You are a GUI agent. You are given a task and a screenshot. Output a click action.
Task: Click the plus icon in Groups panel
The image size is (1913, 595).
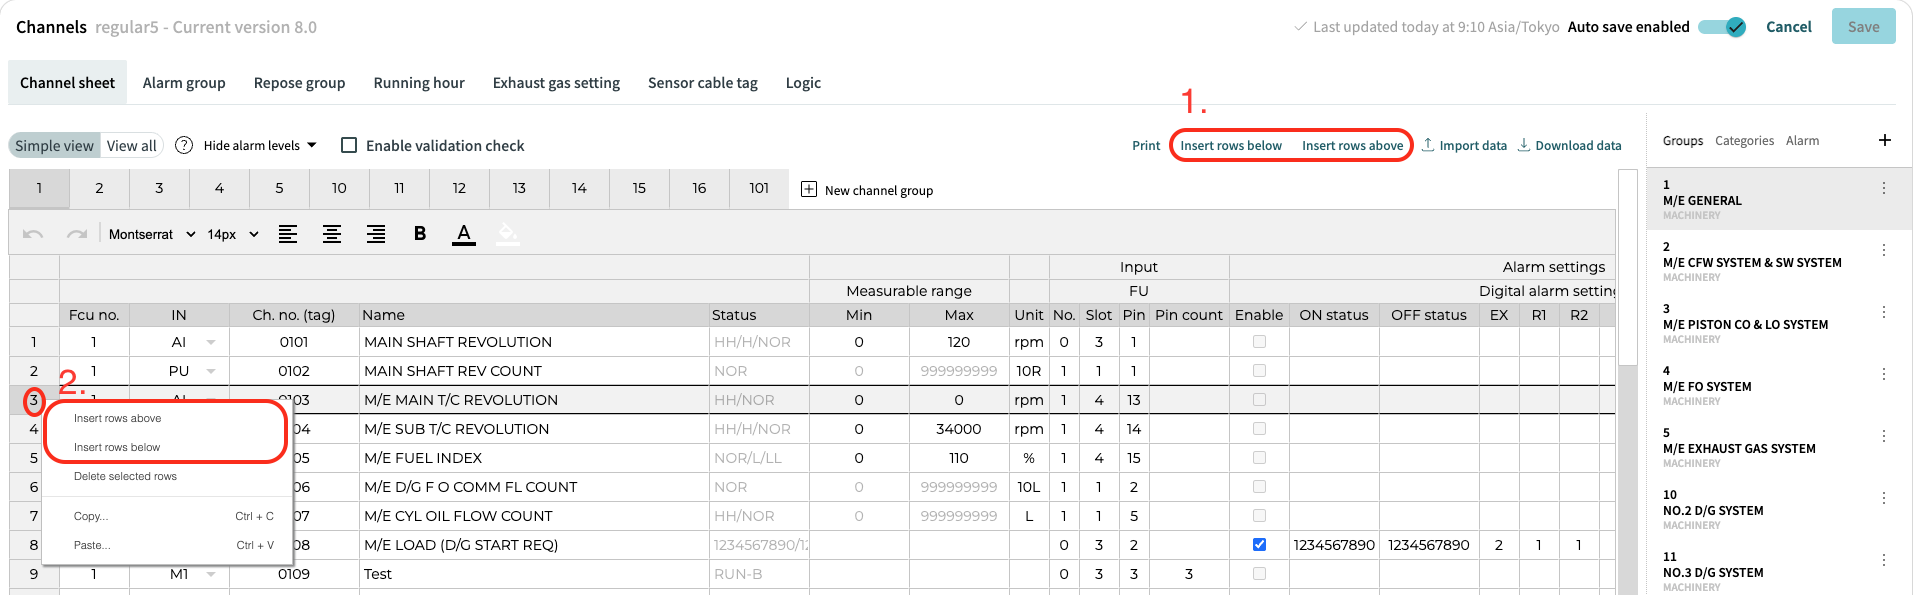pyautogui.click(x=1885, y=140)
